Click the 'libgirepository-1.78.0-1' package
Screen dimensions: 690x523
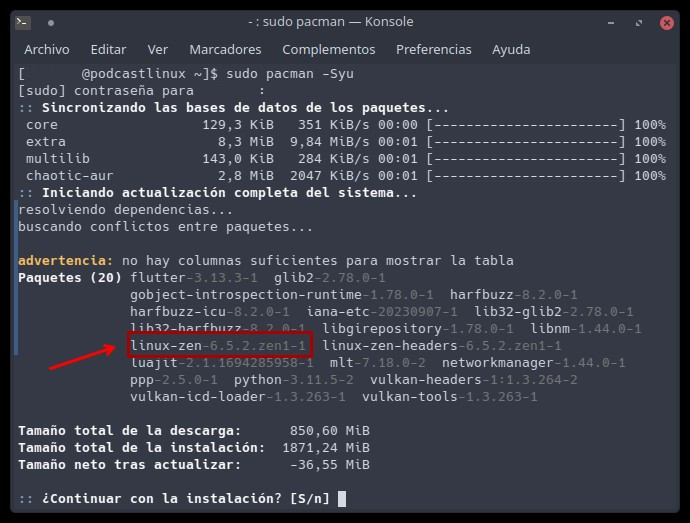coord(418,329)
